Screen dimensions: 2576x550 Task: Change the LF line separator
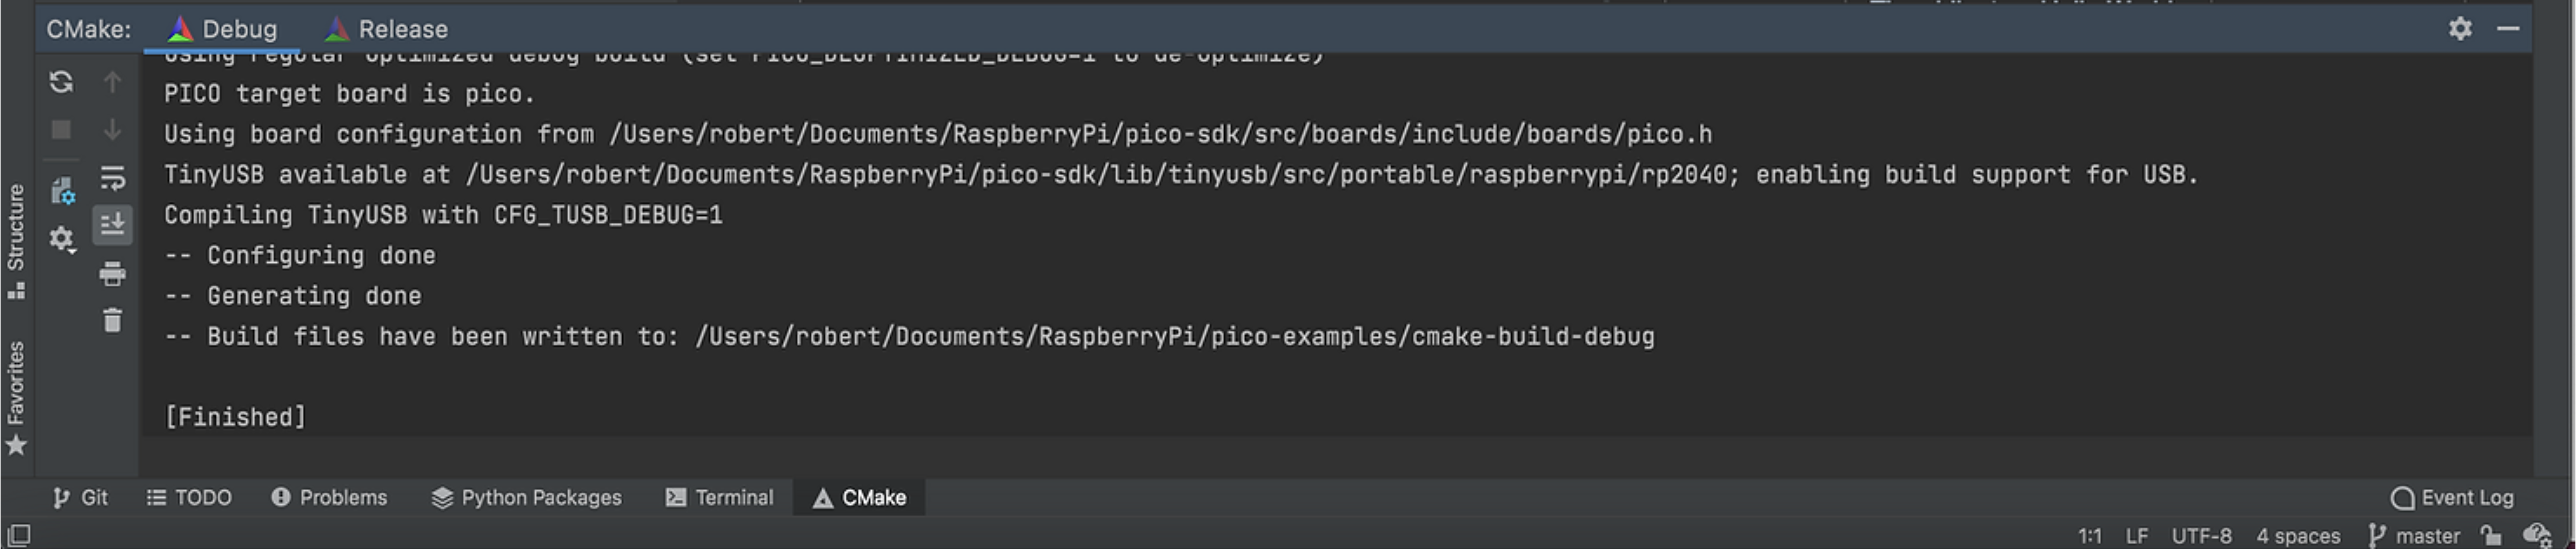[2137, 536]
